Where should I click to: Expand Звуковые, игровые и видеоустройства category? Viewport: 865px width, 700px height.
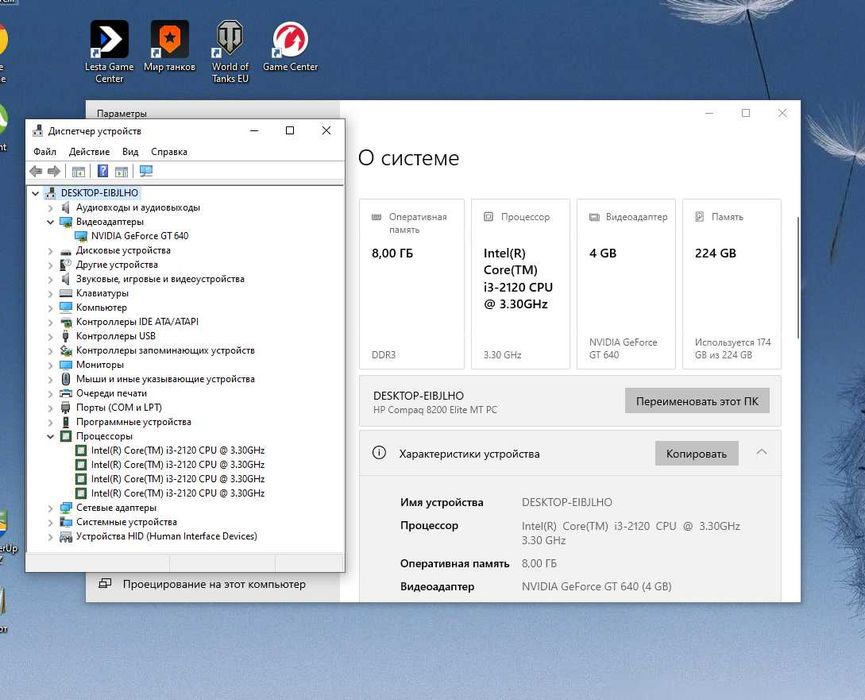(50, 279)
